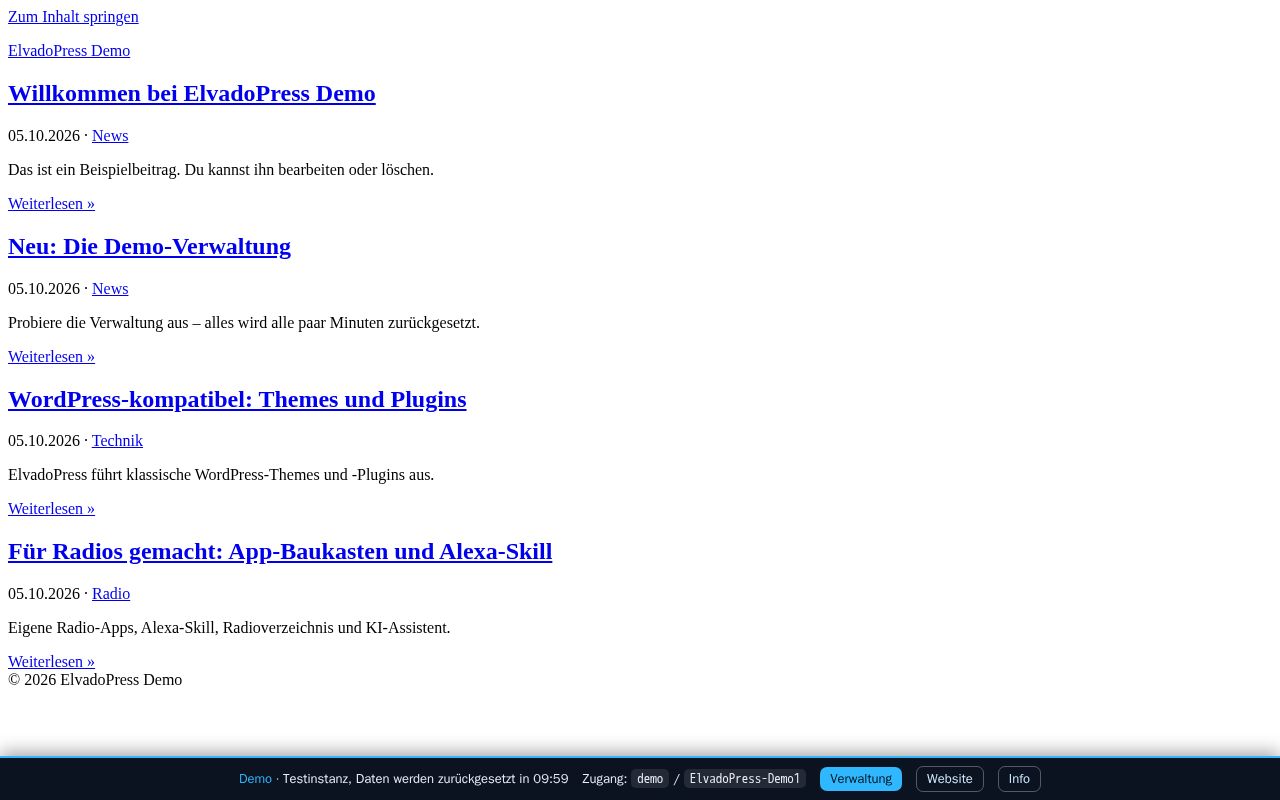1280x800 pixels.
Task: Click the 'Eigene Radio-Apps, Alexa-Skill' excerpt text
Action: click(x=229, y=628)
